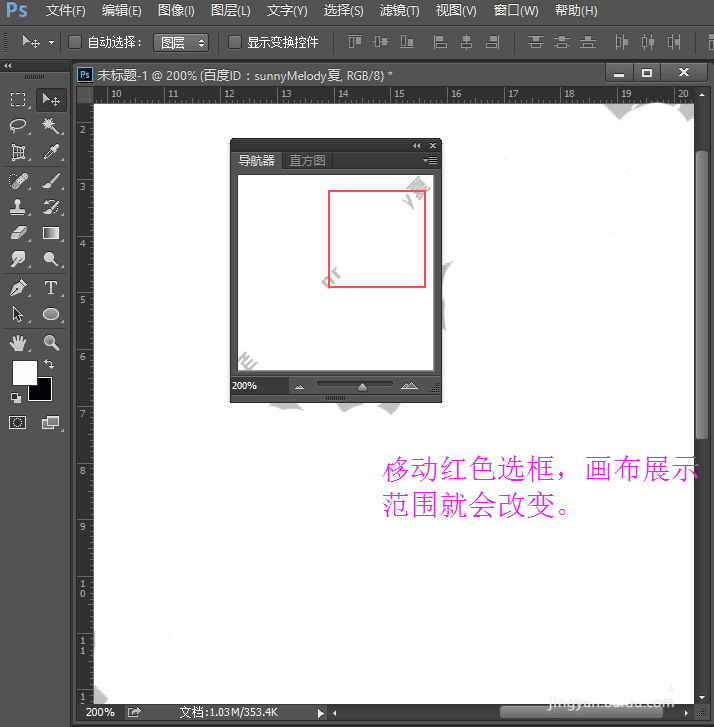Click the Navigator zoom in button
This screenshot has height=727, width=714.
pyautogui.click(x=409, y=386)
